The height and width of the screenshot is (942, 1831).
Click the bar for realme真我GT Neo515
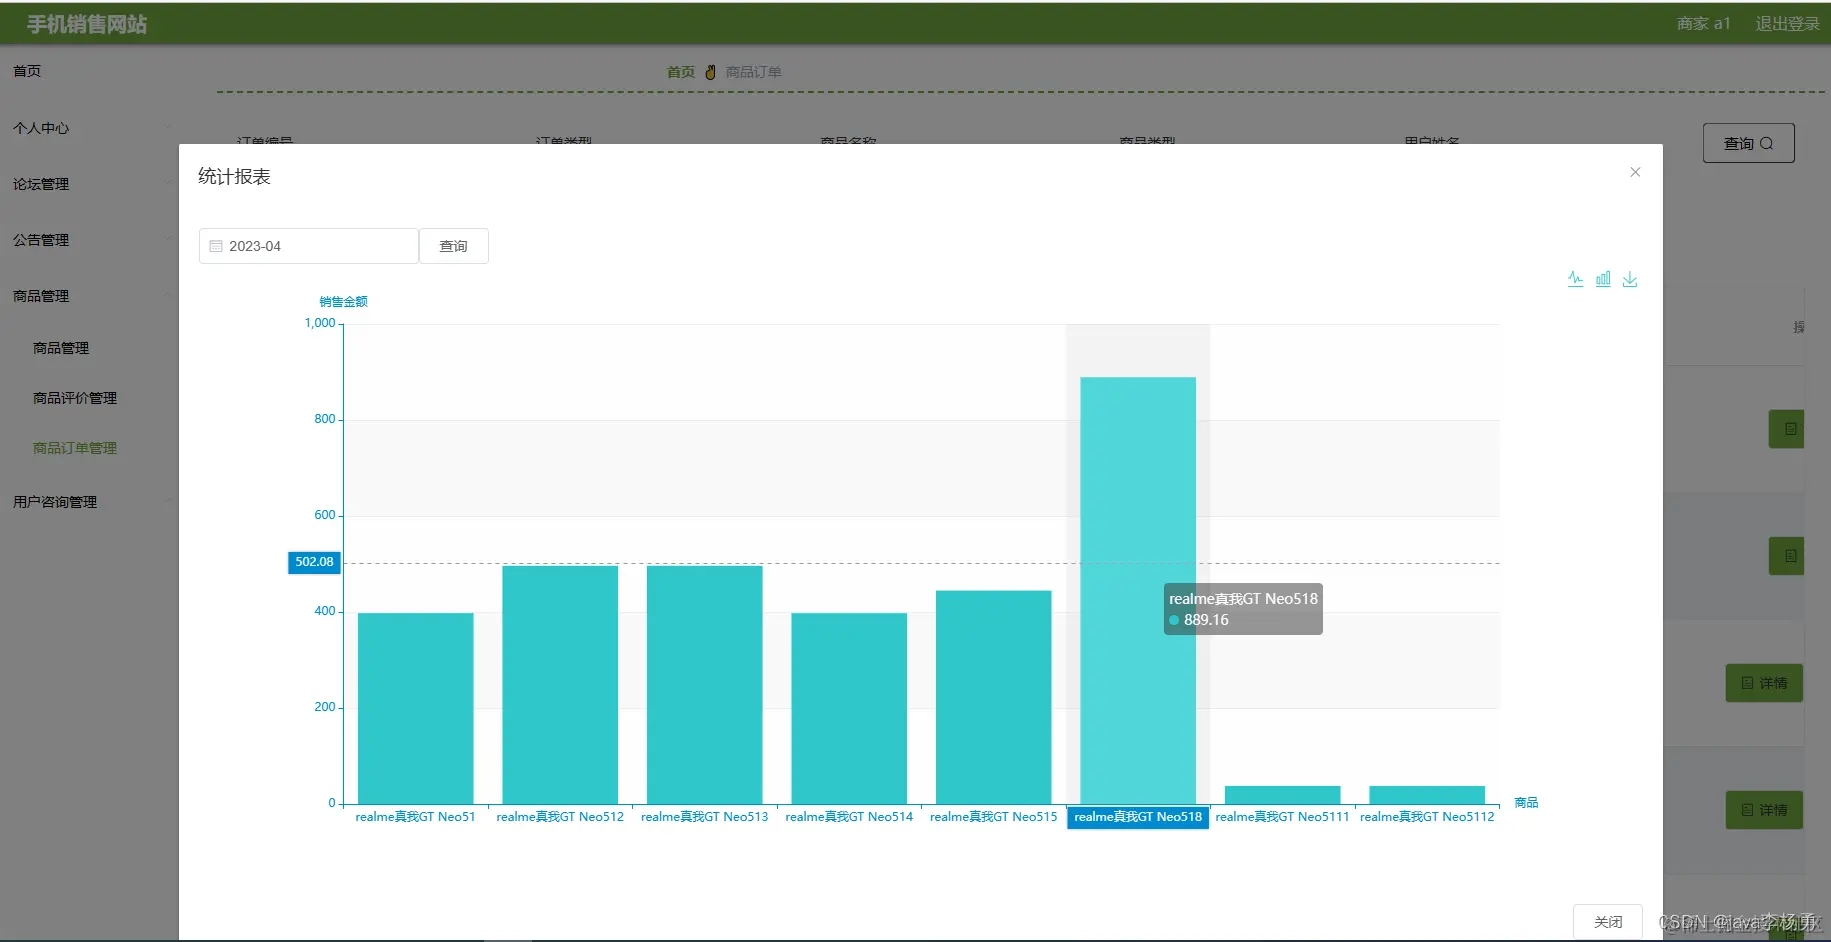point(994,697)
